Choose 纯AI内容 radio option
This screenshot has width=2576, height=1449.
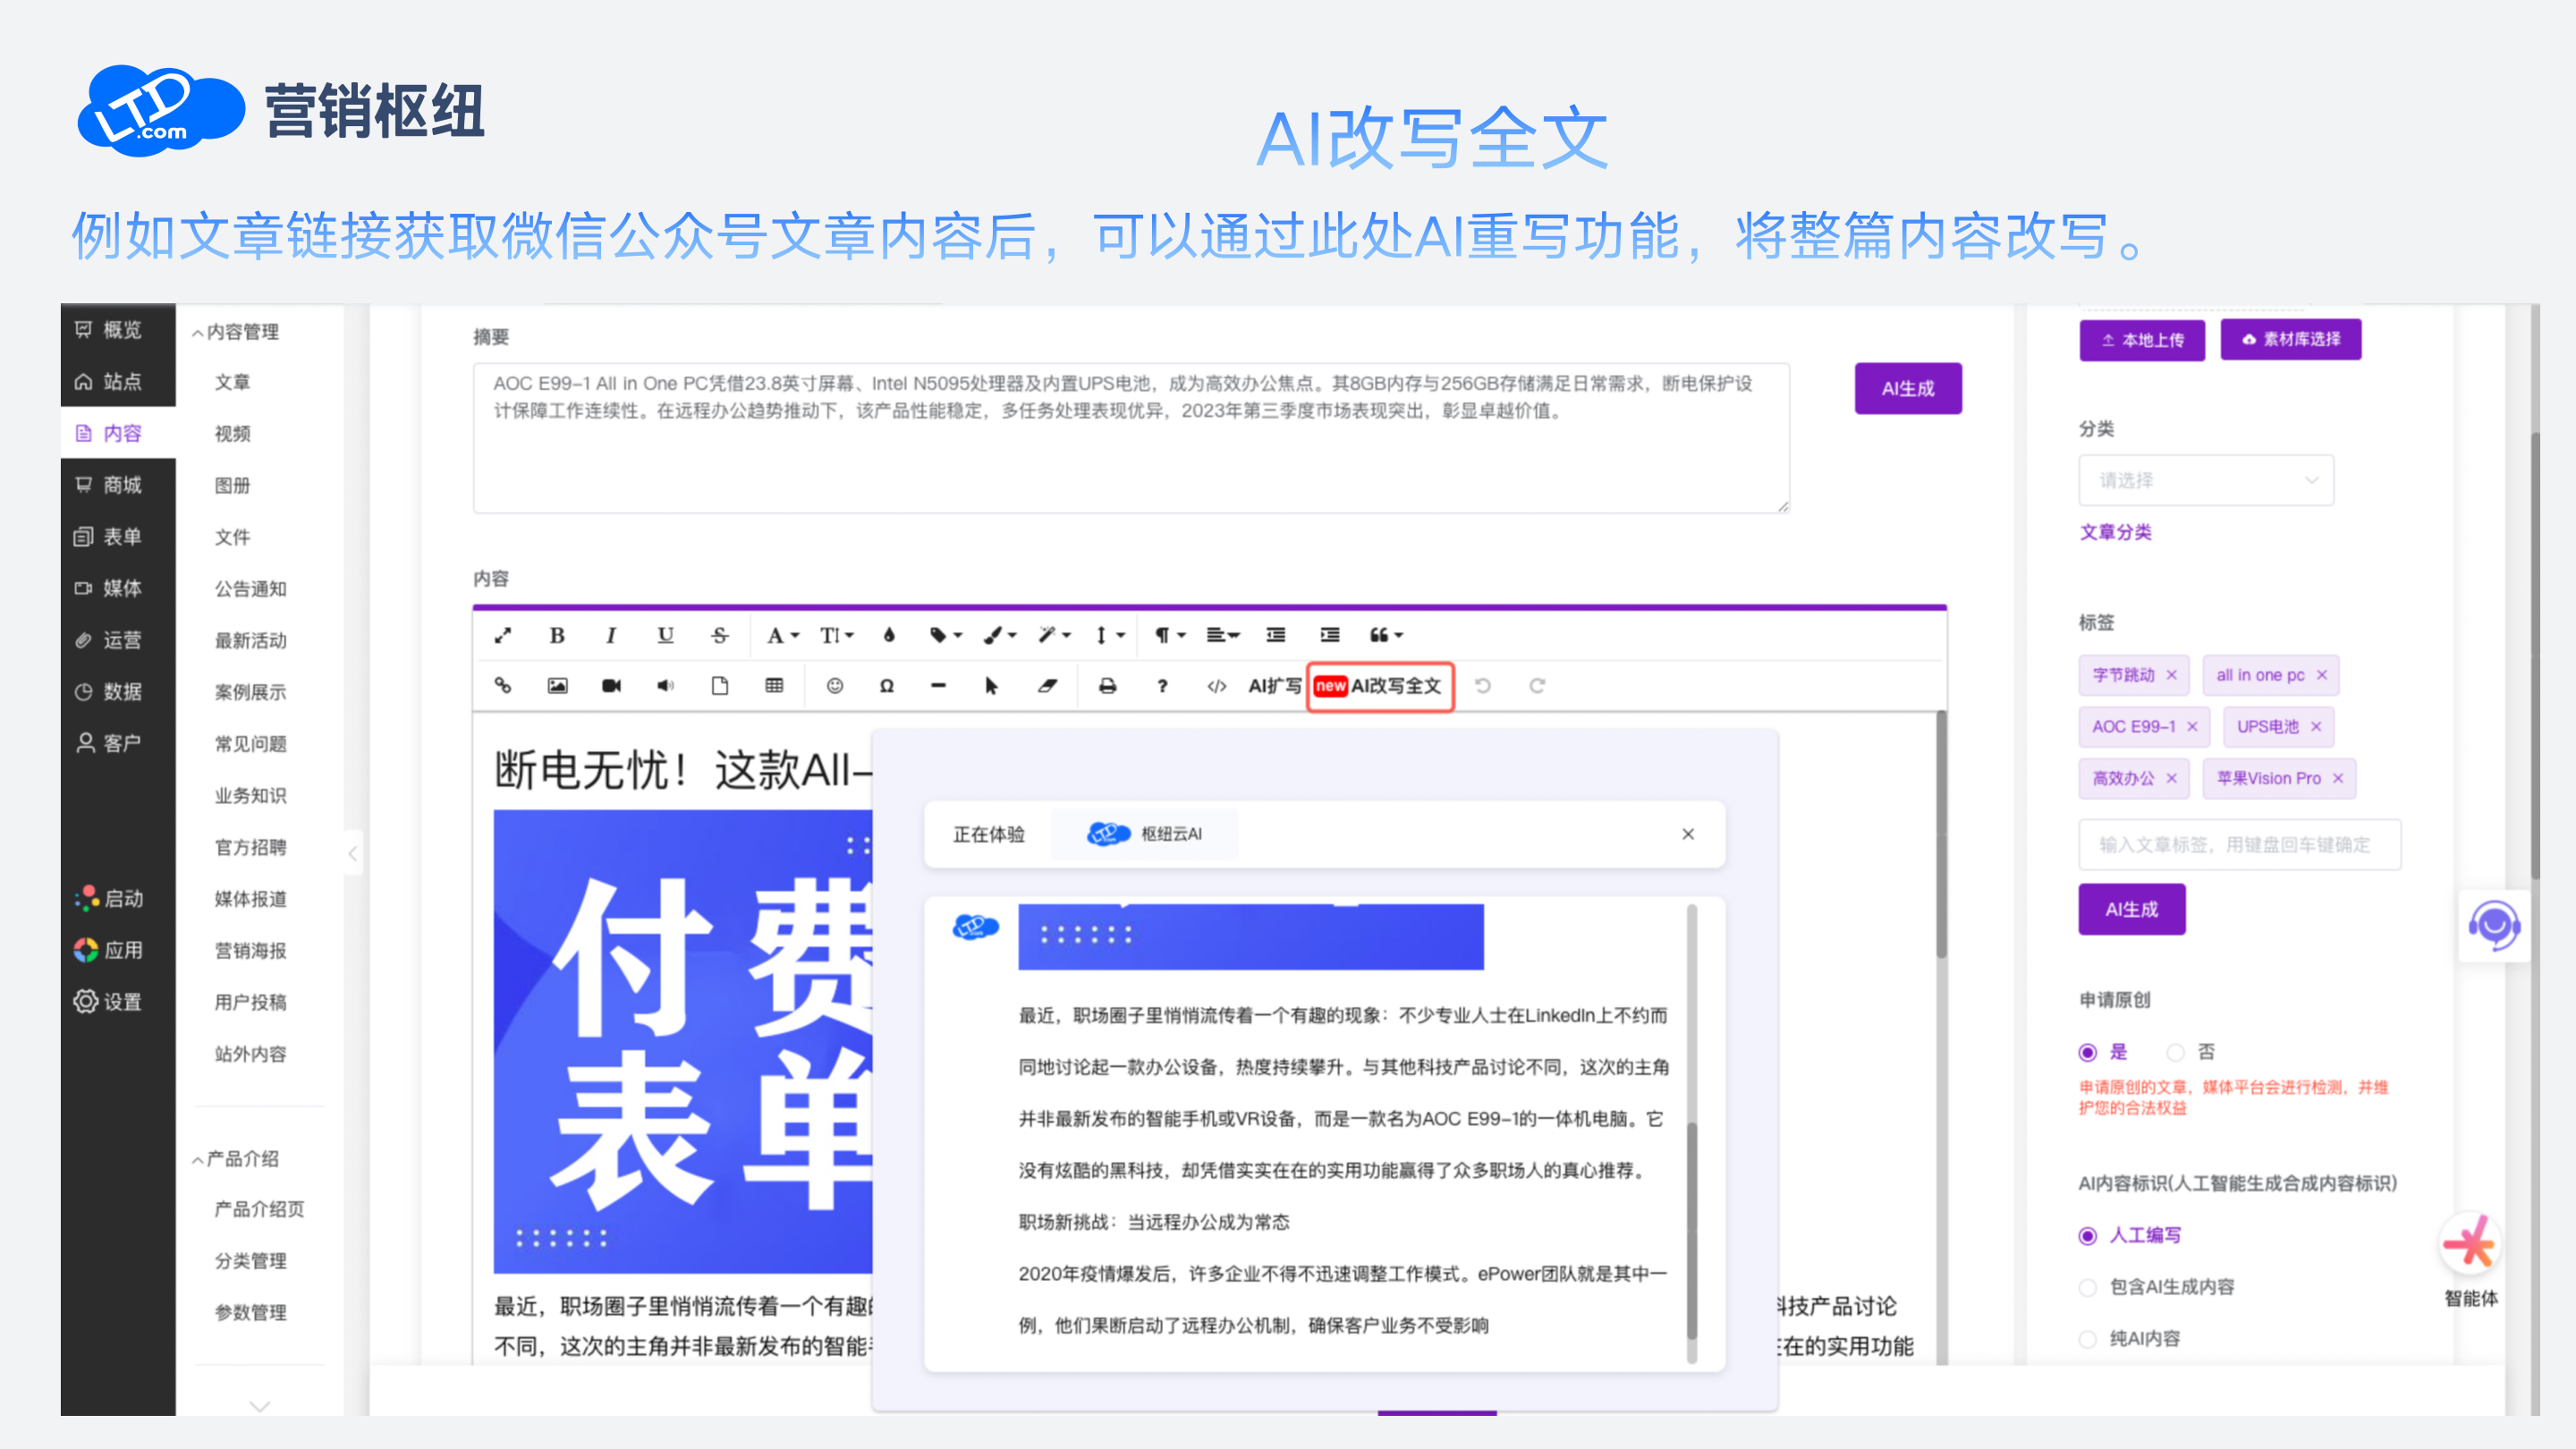coord(2087,1339)
